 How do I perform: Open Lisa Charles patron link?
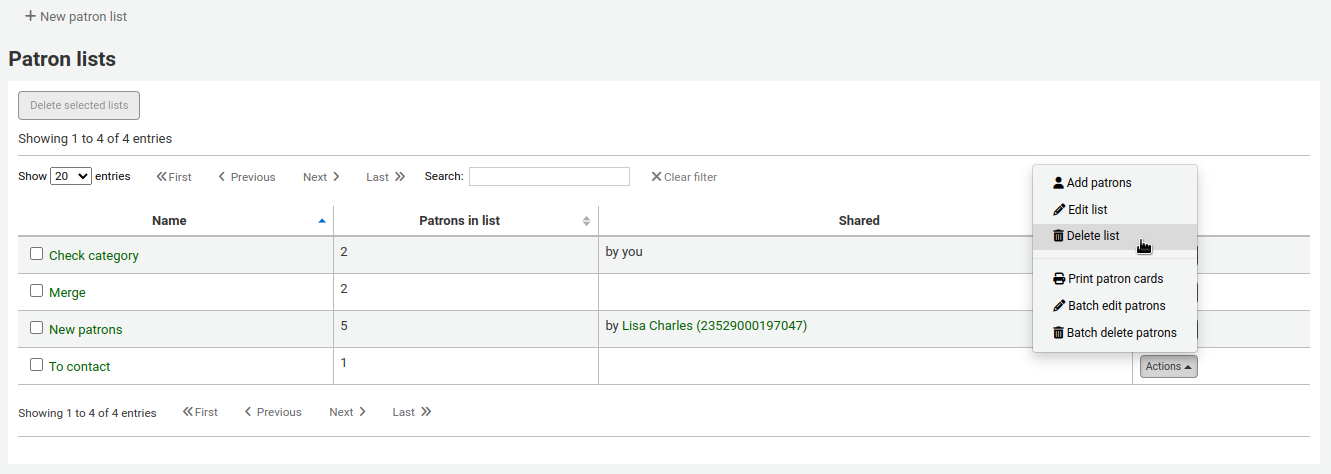click(x=714, y=325)
